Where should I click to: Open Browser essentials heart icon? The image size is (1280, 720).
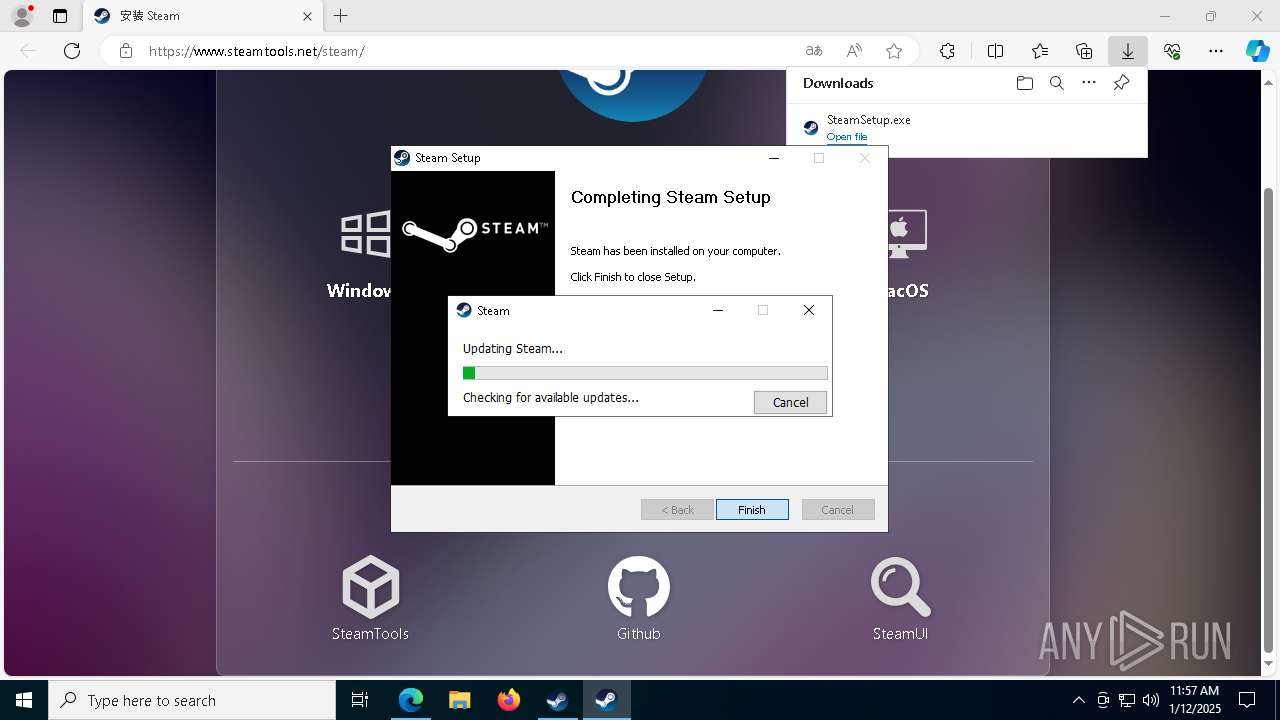(x=1172, y=51)
